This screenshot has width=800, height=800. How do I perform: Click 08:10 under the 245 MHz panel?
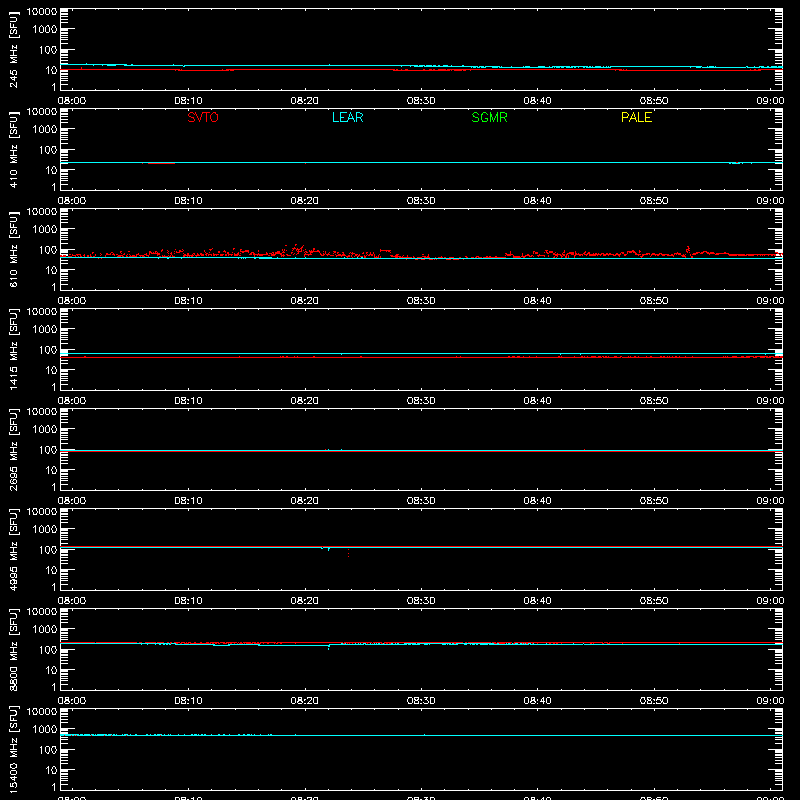(x=188, y=101)
